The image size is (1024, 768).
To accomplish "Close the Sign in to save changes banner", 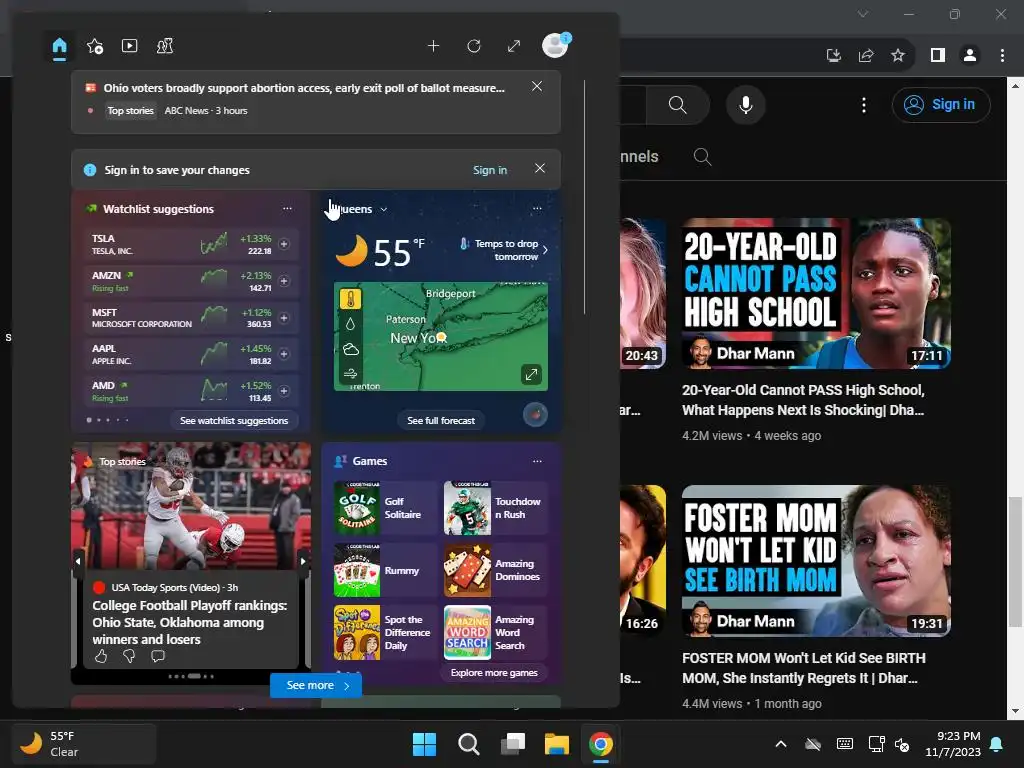I will [540, 168].
